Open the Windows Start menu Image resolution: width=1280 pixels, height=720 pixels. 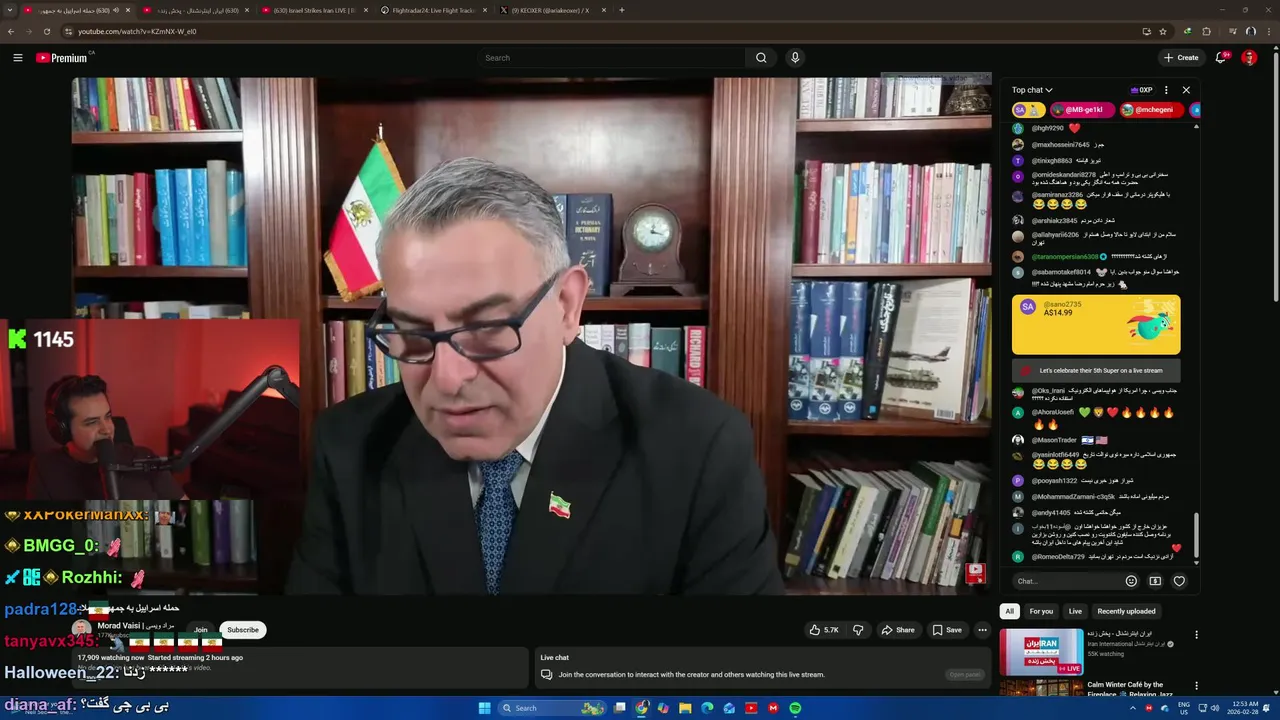pyautogui.click(x=485, y=708)
